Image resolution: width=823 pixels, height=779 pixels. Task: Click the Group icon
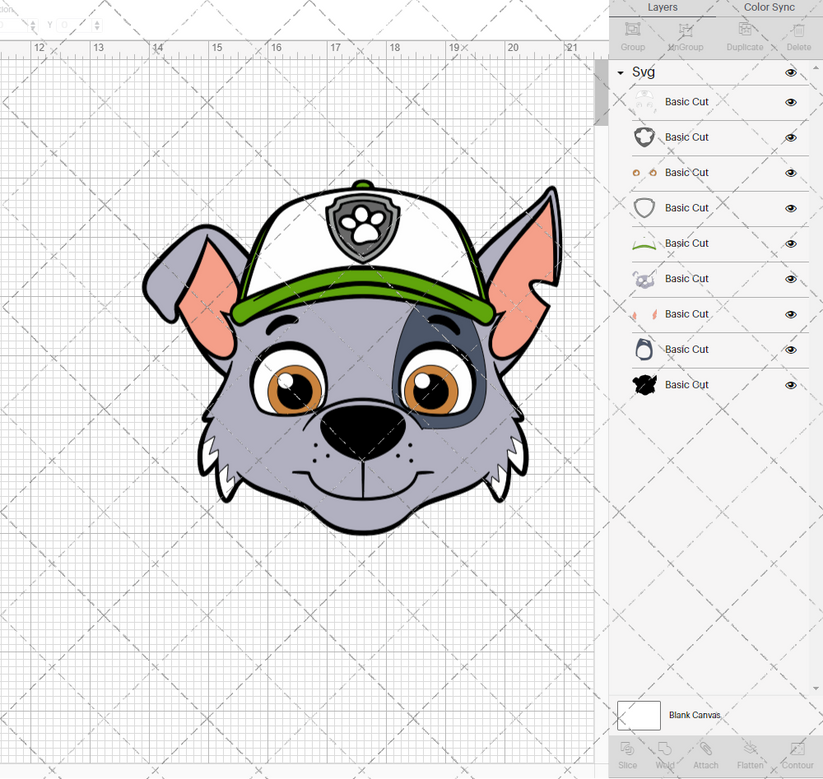(632, 39)
